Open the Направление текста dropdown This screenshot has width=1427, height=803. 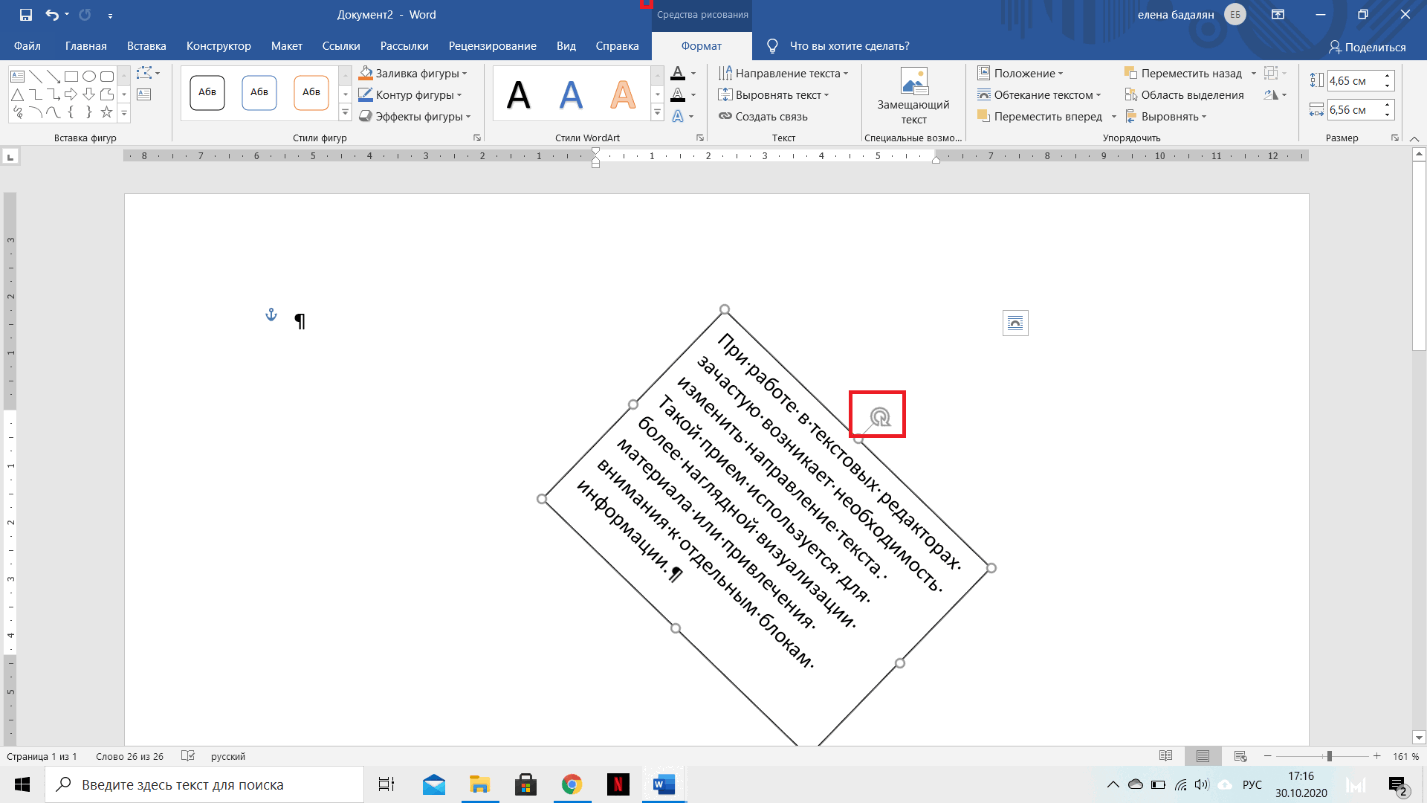783,73
